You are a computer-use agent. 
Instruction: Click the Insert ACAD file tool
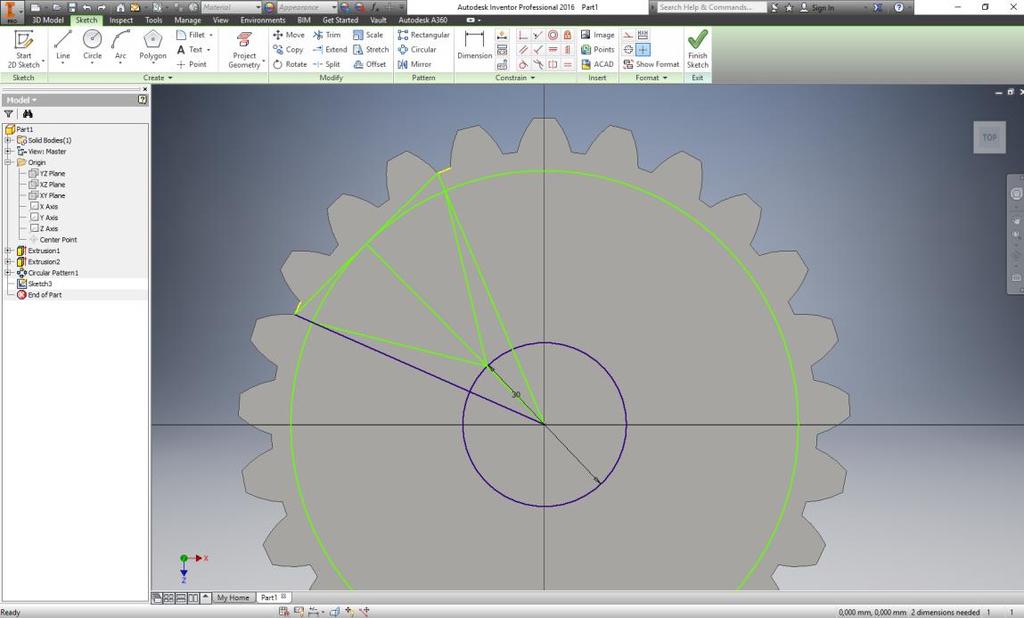pos(598,64)
